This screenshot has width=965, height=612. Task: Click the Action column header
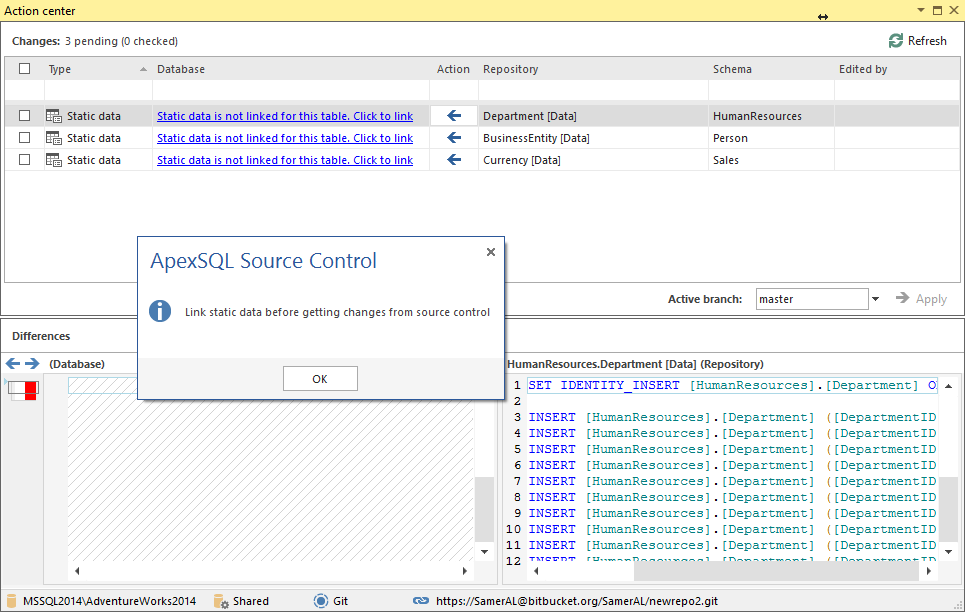click(454, 69)
